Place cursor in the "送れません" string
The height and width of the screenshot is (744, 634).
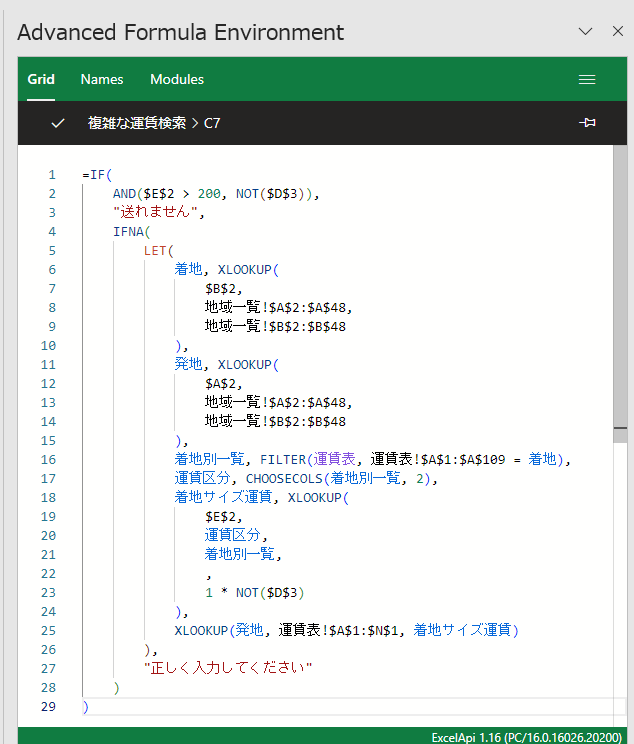[x=158, y=212]
